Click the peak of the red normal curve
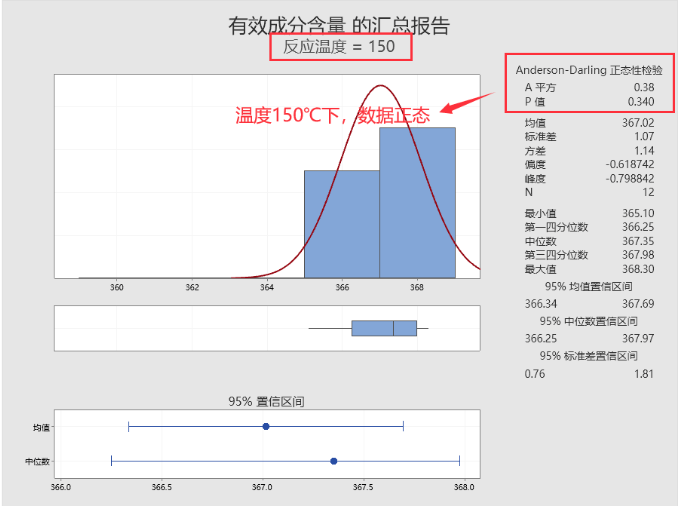 coord(380,87)
